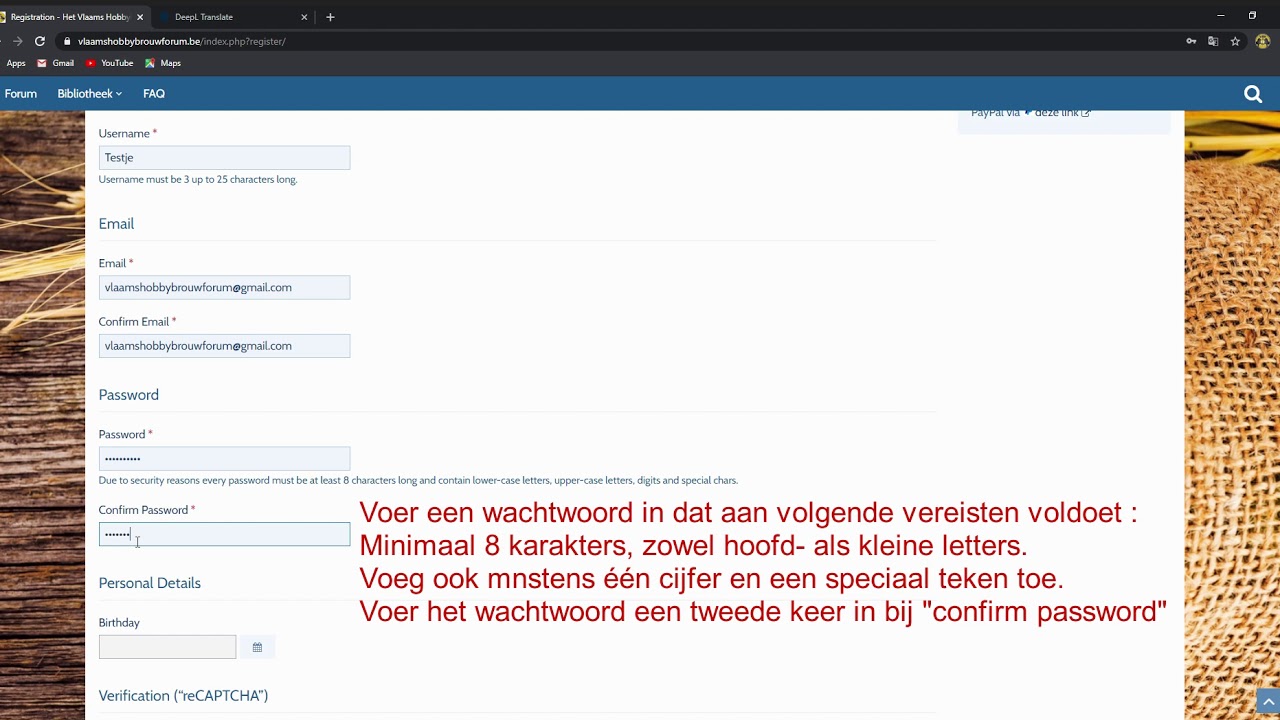Click the Birthday date input
This screenshot has height=720, width=1280.
[x=167, y=647]
